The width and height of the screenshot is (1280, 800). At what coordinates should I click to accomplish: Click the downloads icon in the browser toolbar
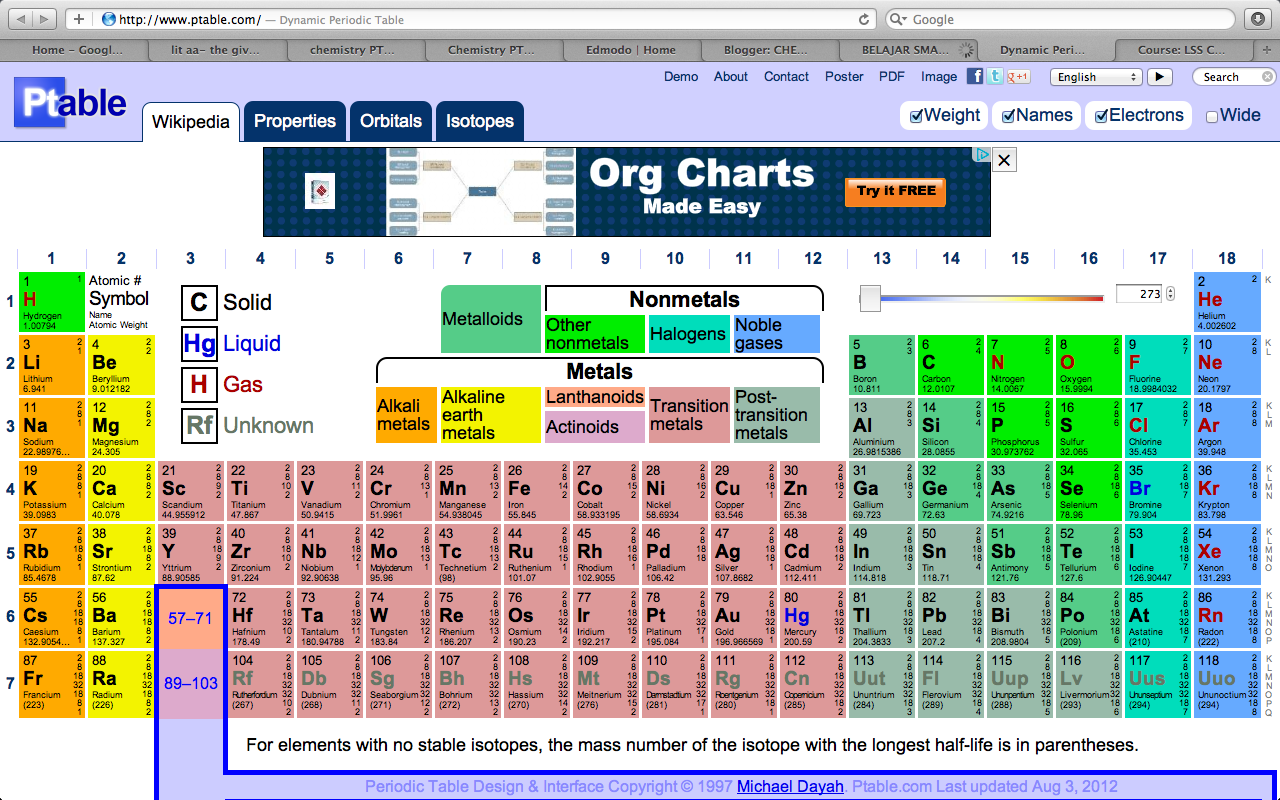click(x=1257, y=18)
